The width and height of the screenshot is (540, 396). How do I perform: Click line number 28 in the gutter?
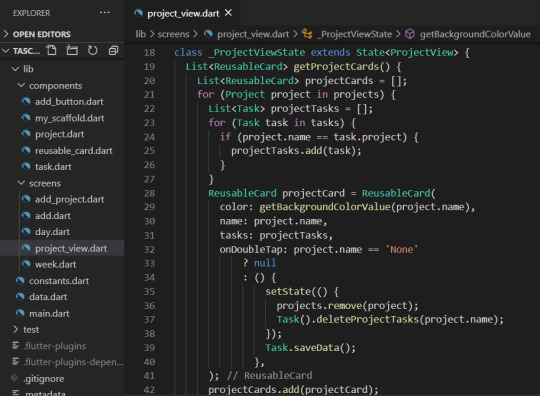[149, 193]
